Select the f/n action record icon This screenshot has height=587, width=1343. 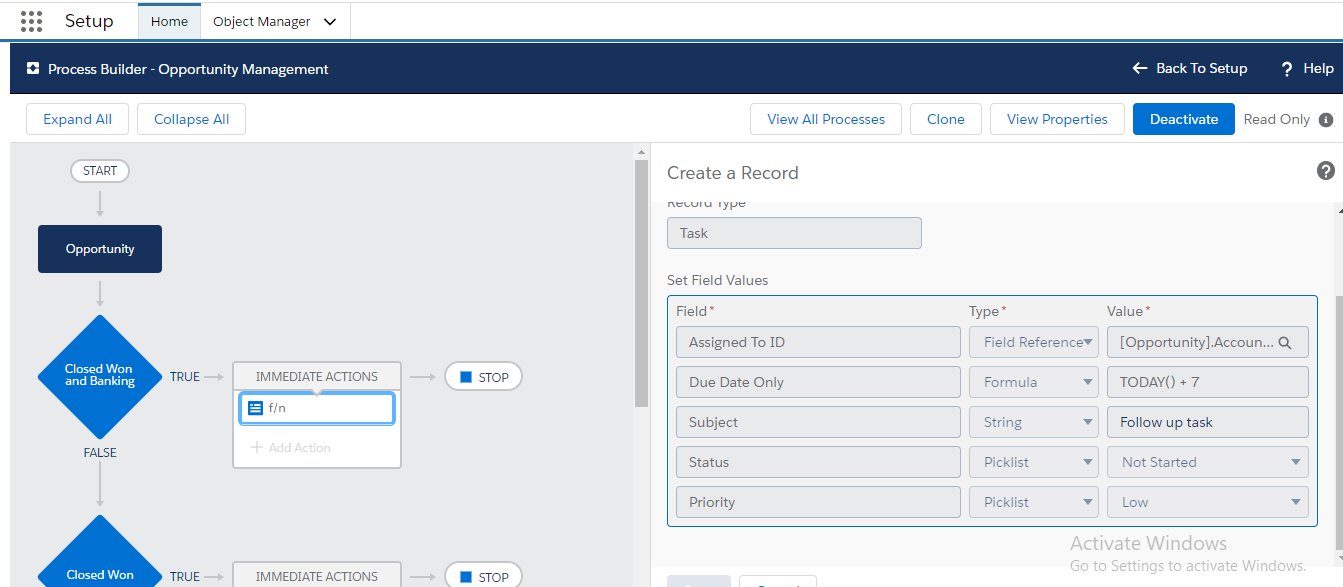click(x=255, y=408)
